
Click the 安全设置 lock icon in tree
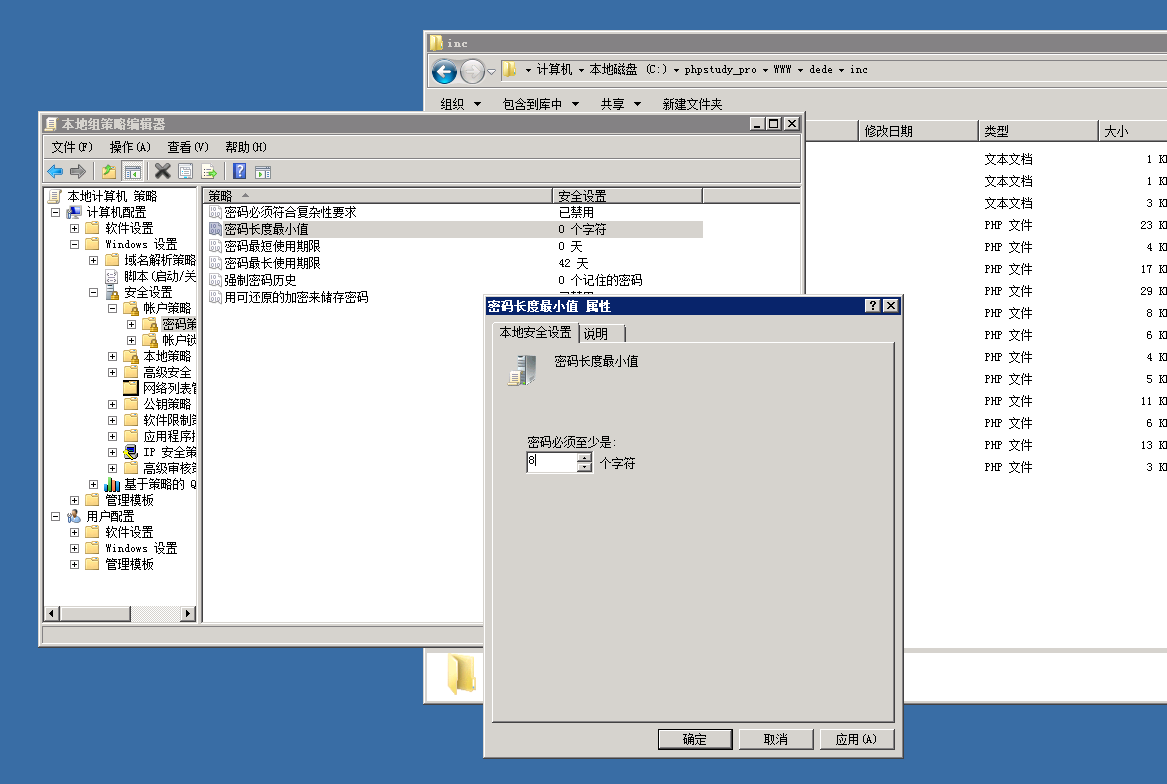pyautogui.click(x=112, y=293)
